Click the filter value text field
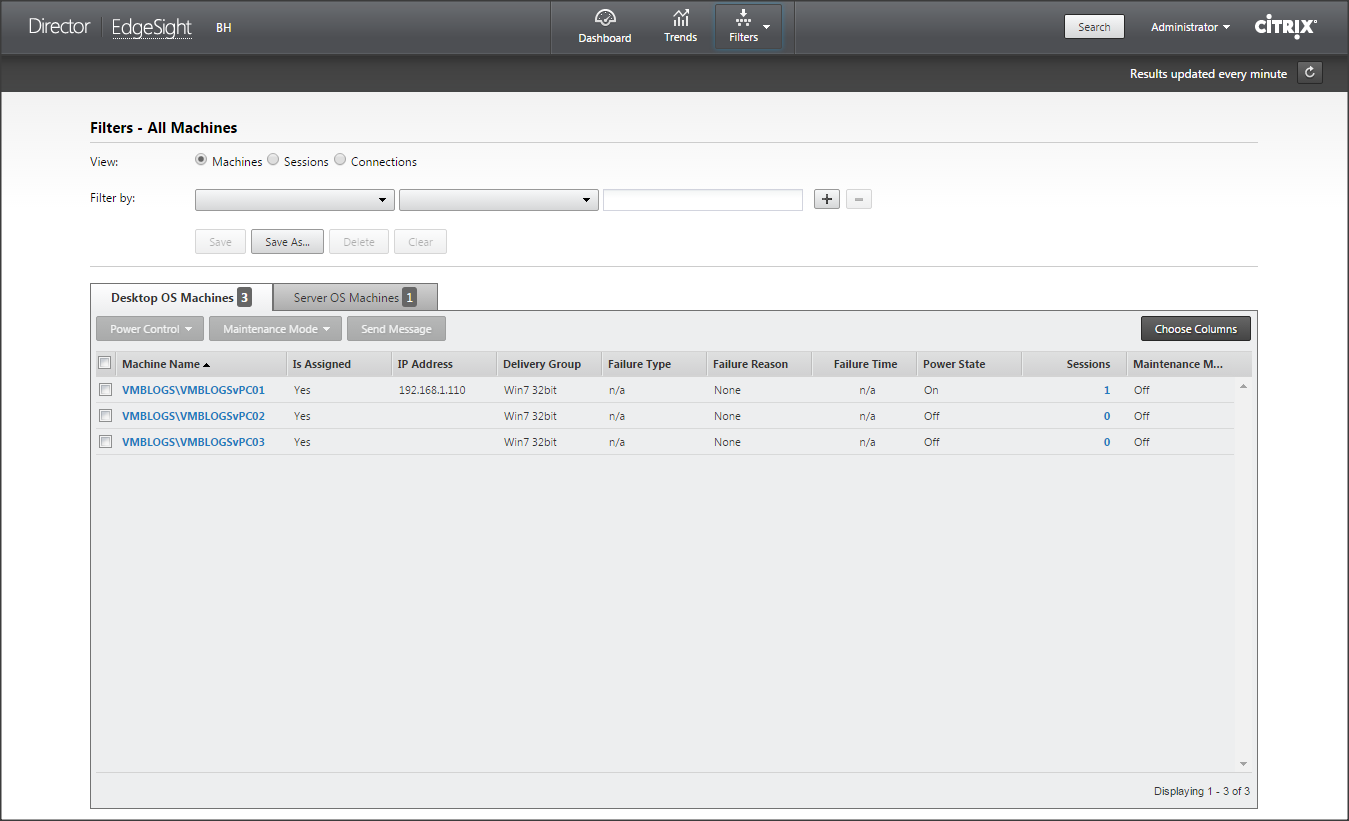 click(702, 200)
